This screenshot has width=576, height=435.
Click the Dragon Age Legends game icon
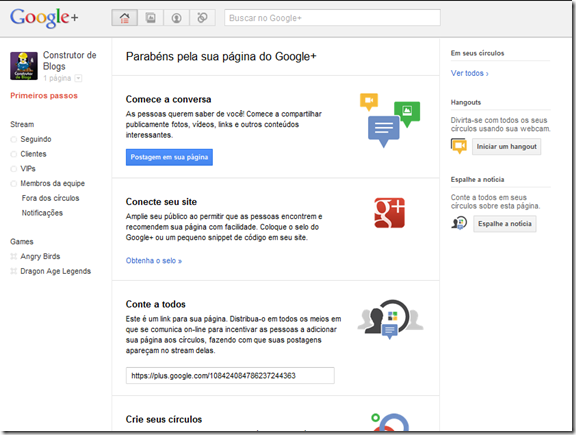click(14, 271)
